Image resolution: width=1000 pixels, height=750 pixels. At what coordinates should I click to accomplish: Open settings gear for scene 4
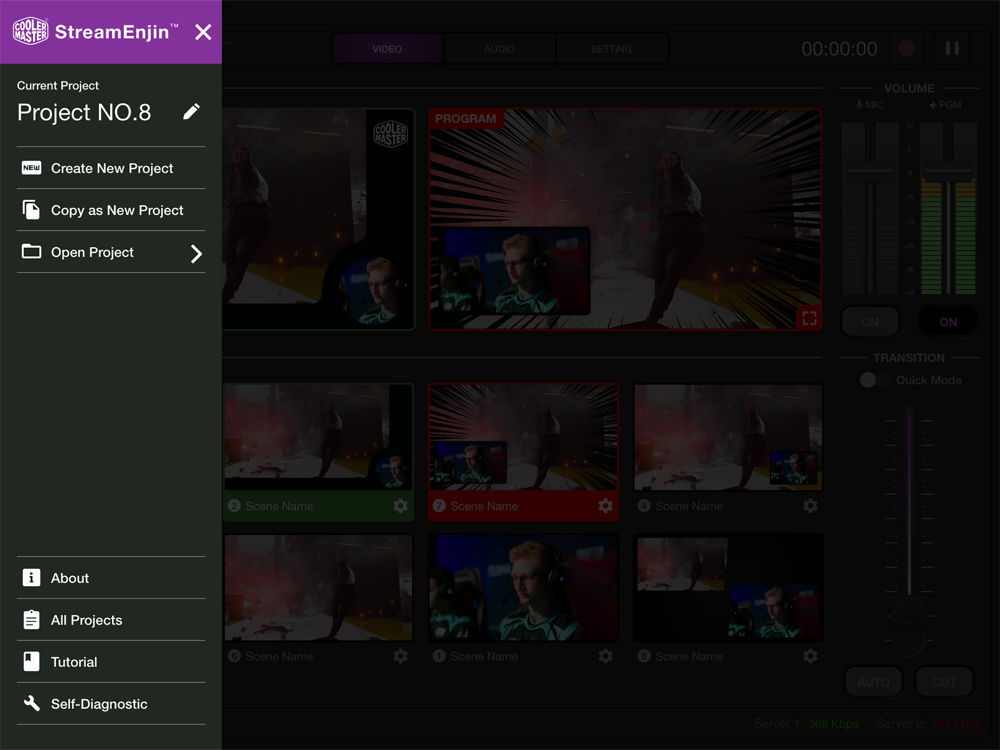(811, 506)
